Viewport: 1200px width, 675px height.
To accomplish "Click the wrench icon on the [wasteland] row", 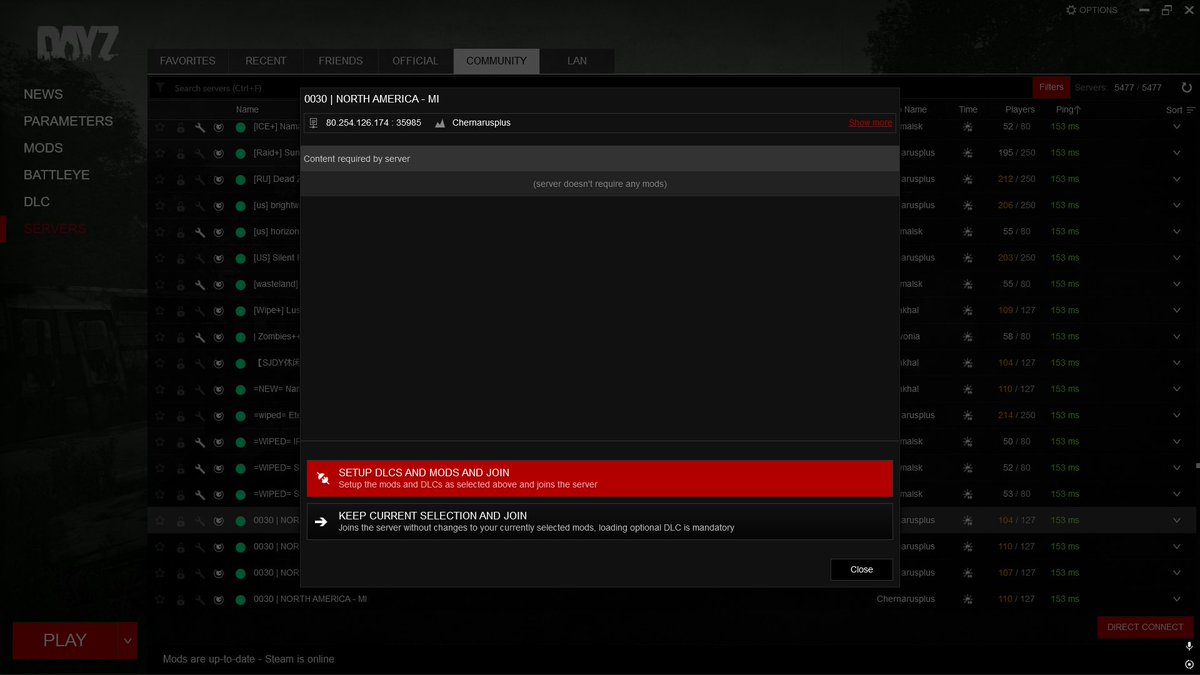I will pyautogui.click(x=200, y=284).
